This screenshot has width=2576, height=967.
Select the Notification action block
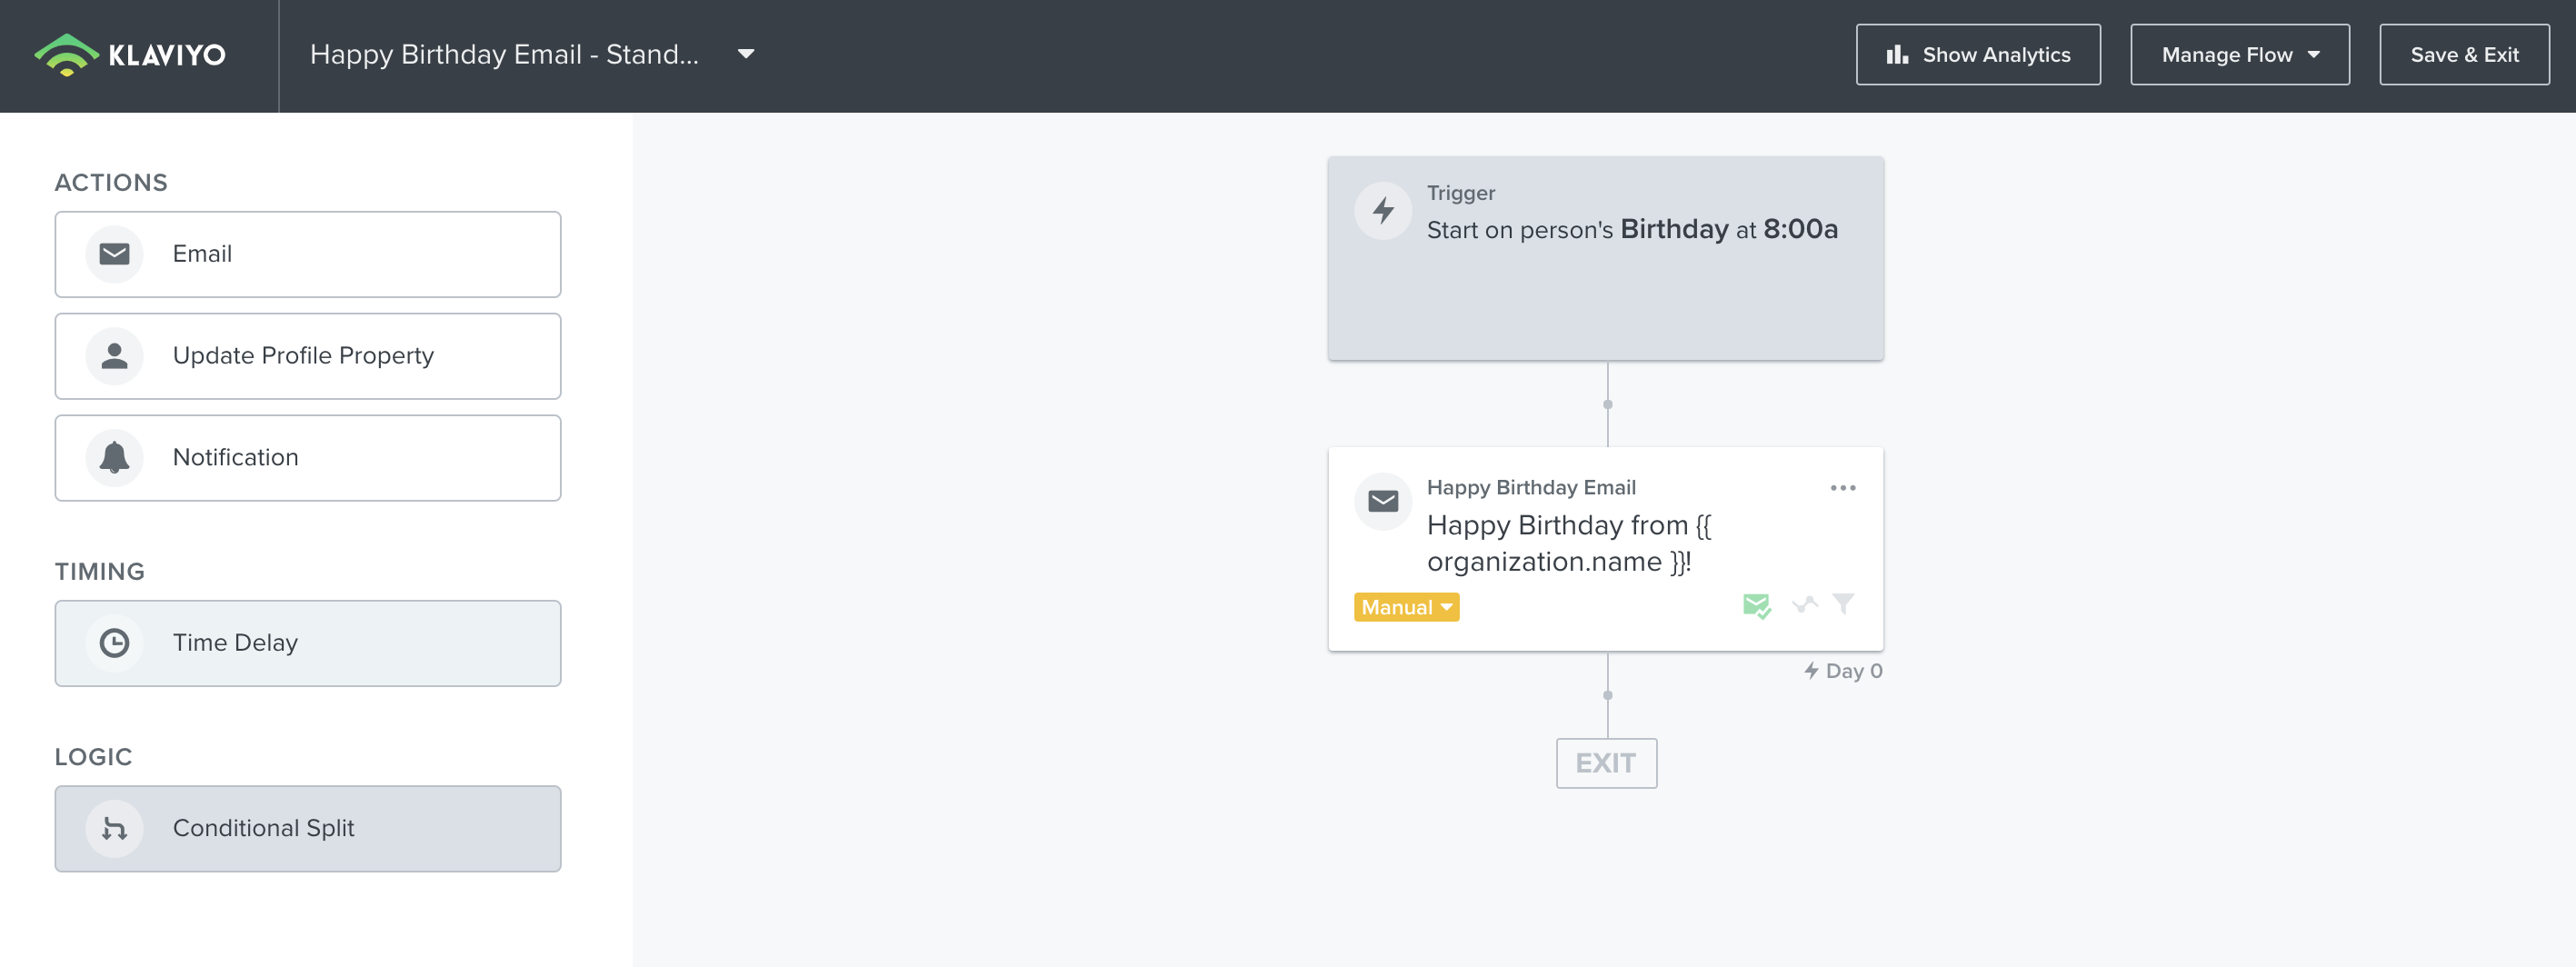308,458
